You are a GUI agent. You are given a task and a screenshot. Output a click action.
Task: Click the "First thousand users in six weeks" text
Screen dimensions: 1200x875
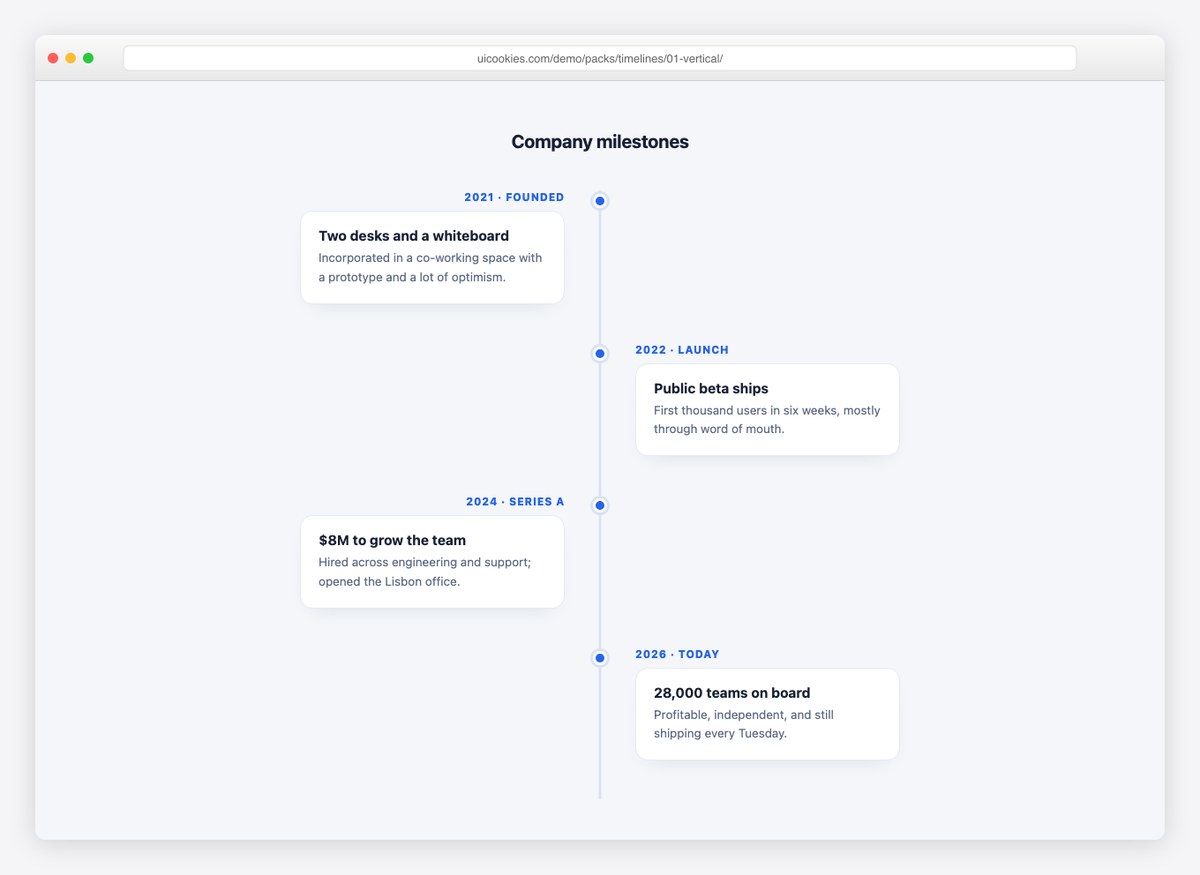(x=767, y=420)
